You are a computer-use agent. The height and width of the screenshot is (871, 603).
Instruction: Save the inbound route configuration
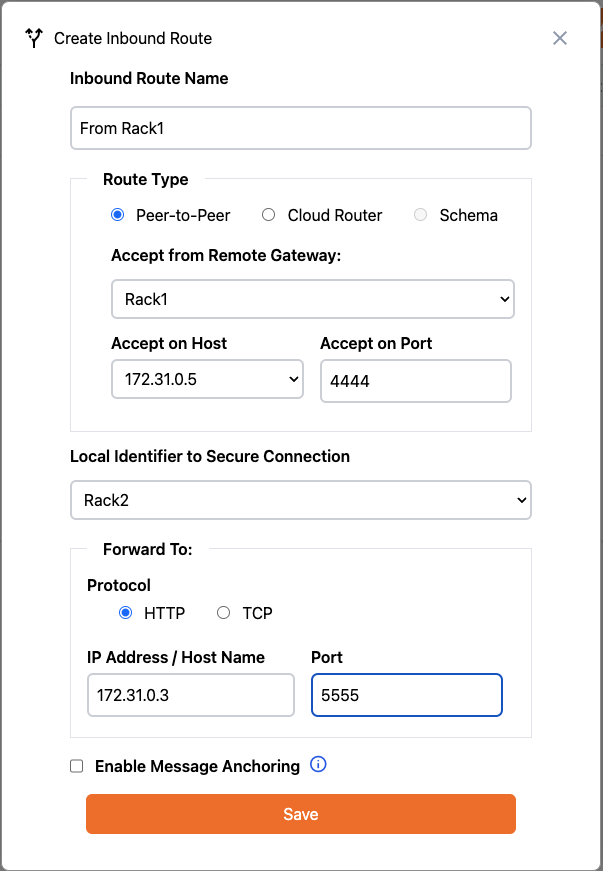pos(300,813)
